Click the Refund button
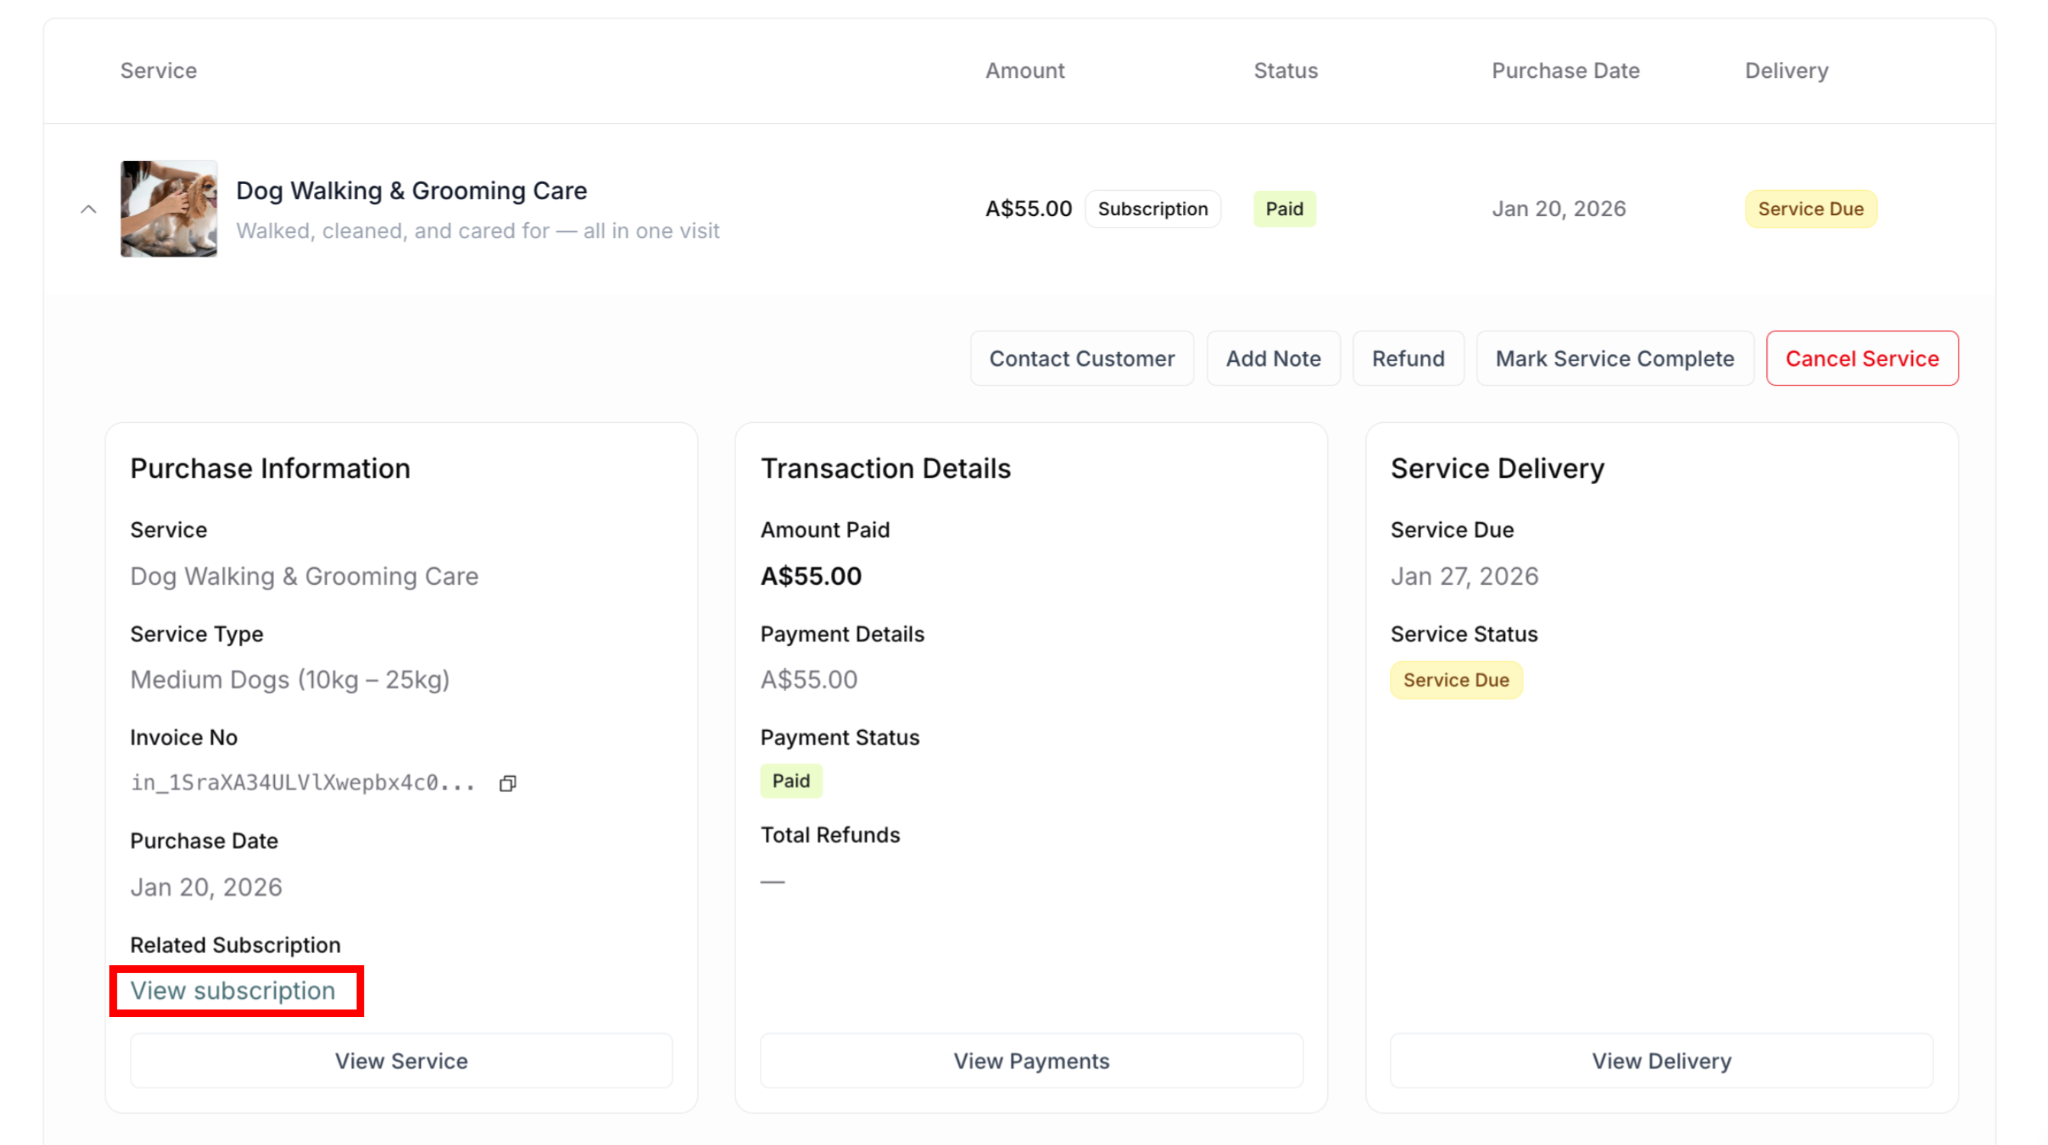This screenshot has height=1145, width=2048. point(1407,359)
